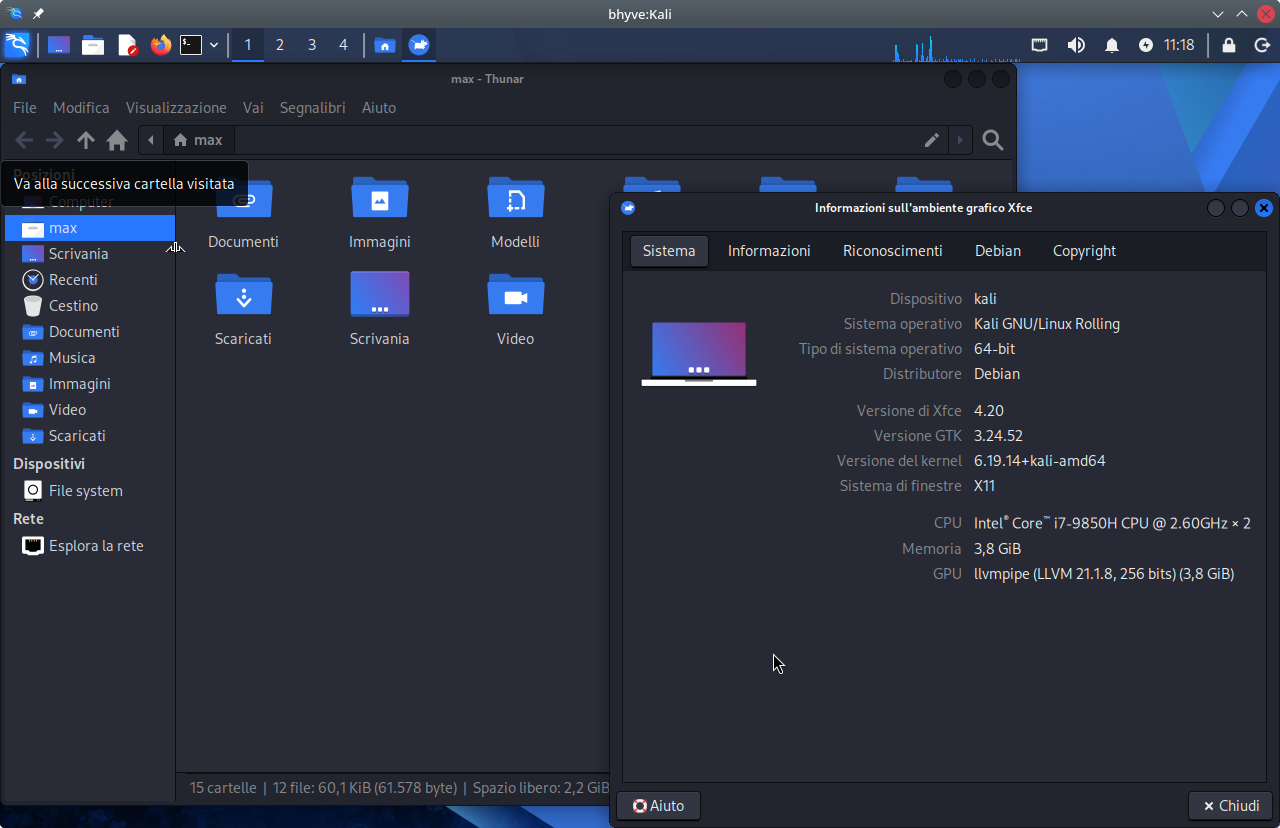Select the Thunar window button in the taskbar
This screenshot has height=828, width=1280.
[x=384, y=45]
